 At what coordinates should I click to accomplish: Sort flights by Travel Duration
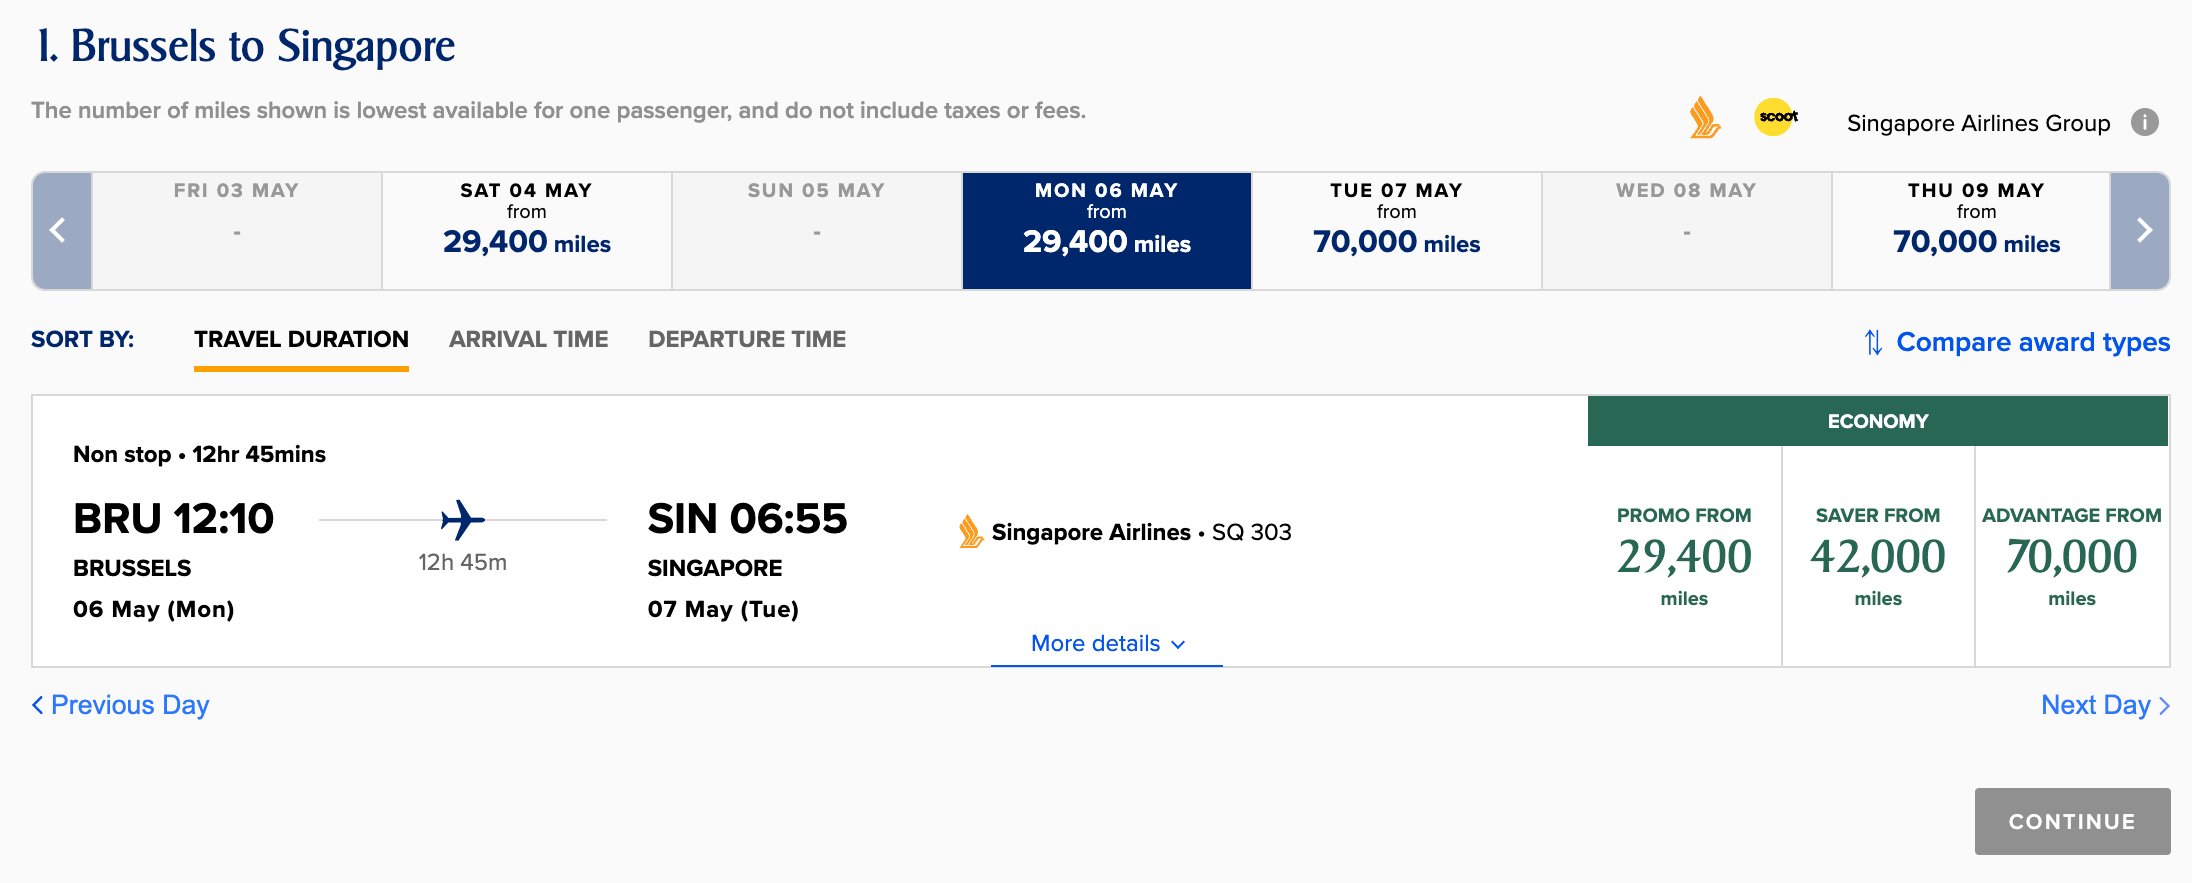point(301,340)
